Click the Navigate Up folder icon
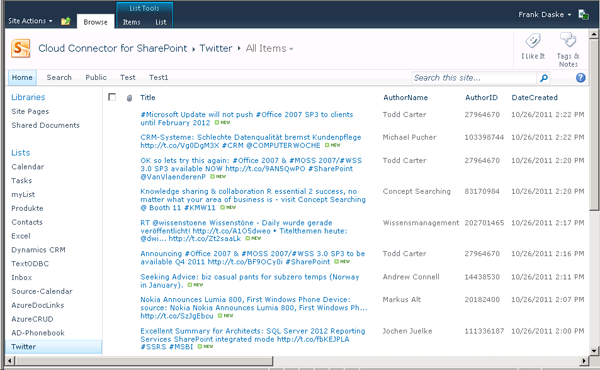600x370 pixels. tap(66, 21)
